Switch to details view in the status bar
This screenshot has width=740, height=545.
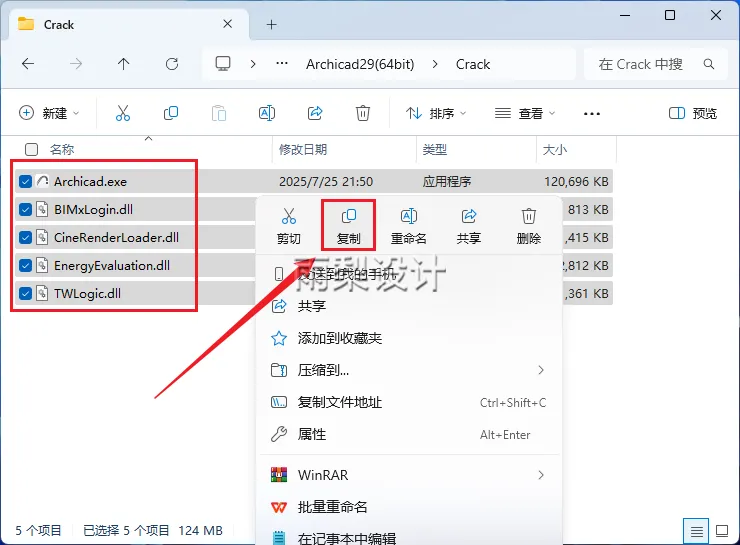696,531
